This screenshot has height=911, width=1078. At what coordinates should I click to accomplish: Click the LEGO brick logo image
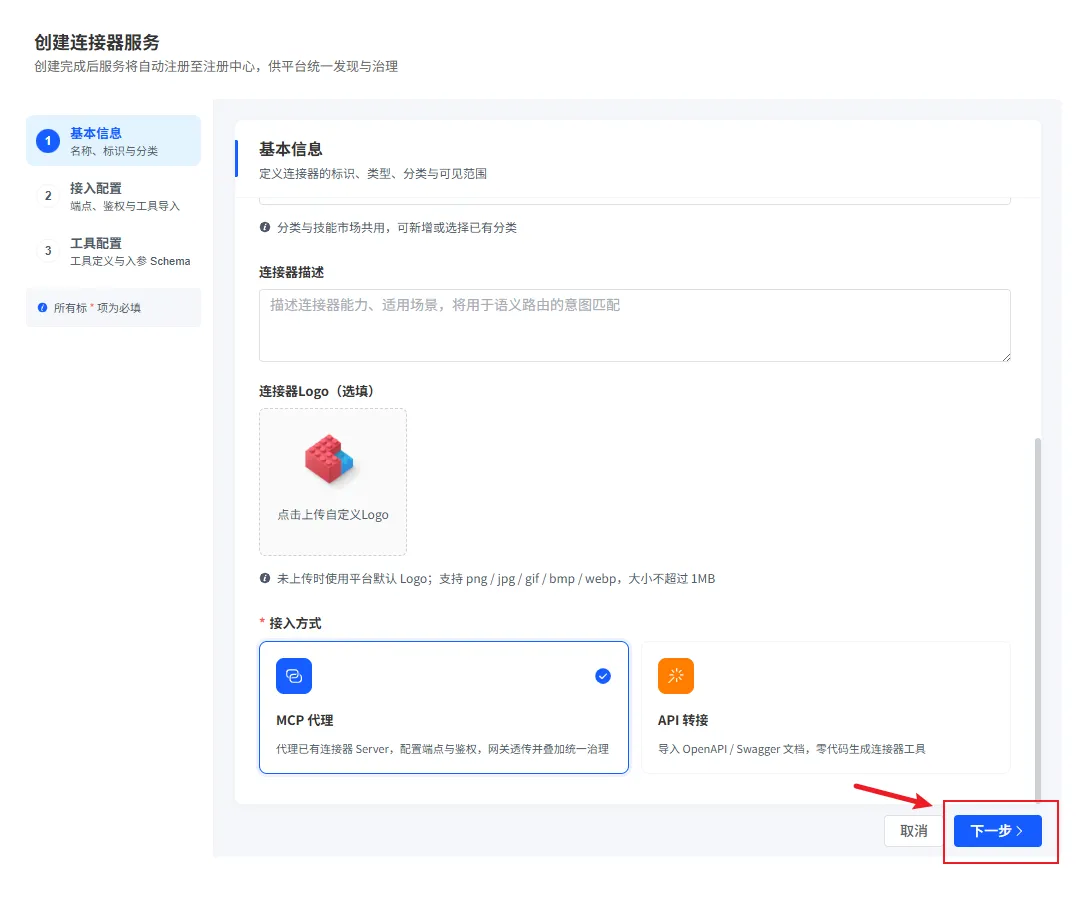(x=329, y=459)
